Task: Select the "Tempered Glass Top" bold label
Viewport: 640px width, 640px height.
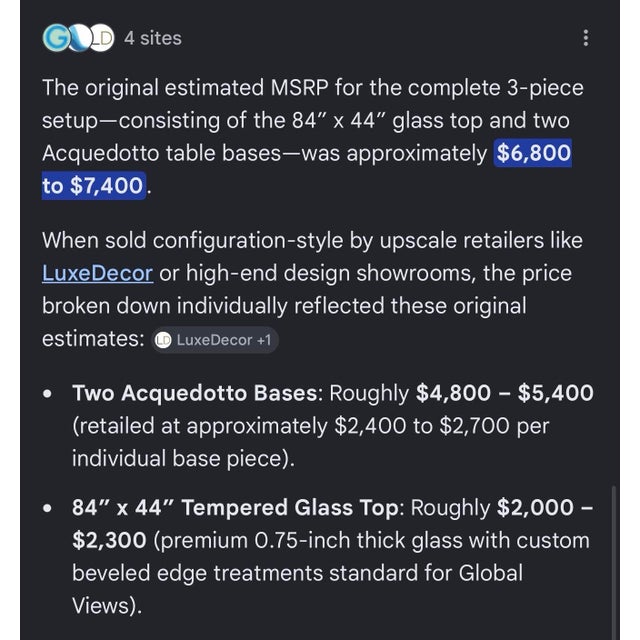Action: (x=290, y=508)
